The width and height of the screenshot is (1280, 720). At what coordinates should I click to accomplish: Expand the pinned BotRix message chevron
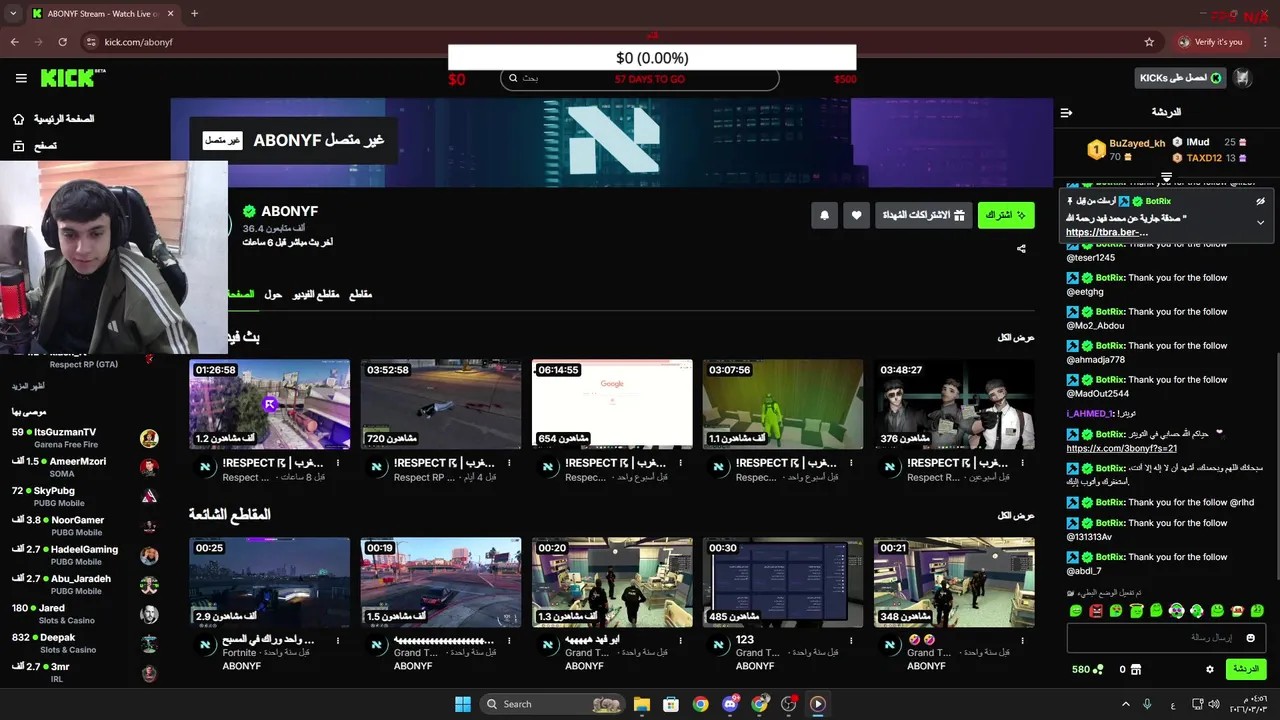1260,222
